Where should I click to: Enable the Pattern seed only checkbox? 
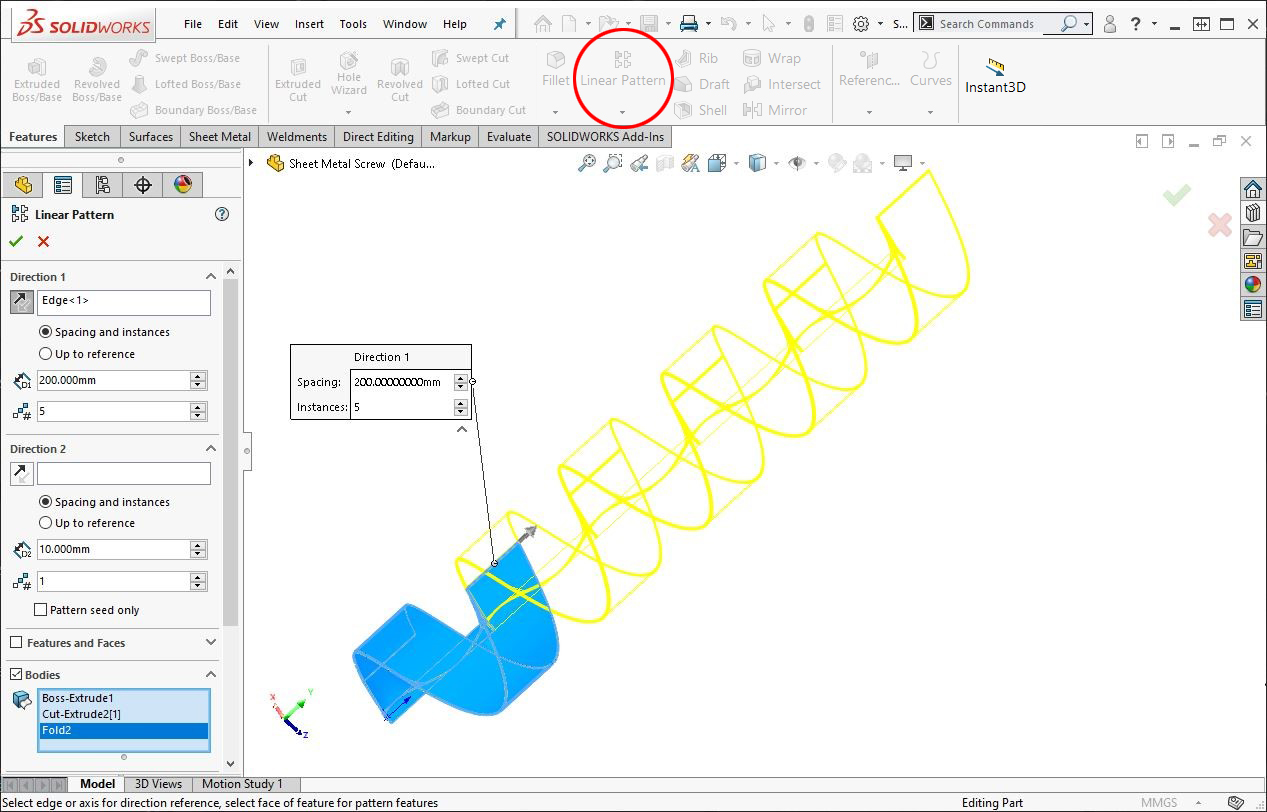point(41,610)
